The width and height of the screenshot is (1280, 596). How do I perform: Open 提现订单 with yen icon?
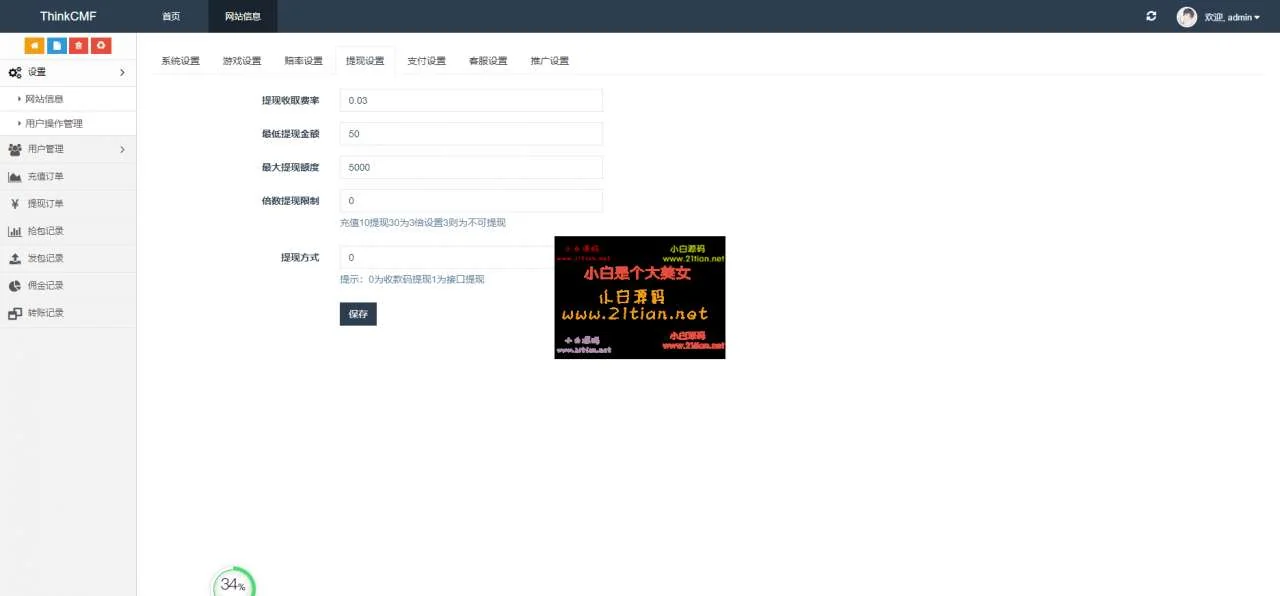pos(45,204)
